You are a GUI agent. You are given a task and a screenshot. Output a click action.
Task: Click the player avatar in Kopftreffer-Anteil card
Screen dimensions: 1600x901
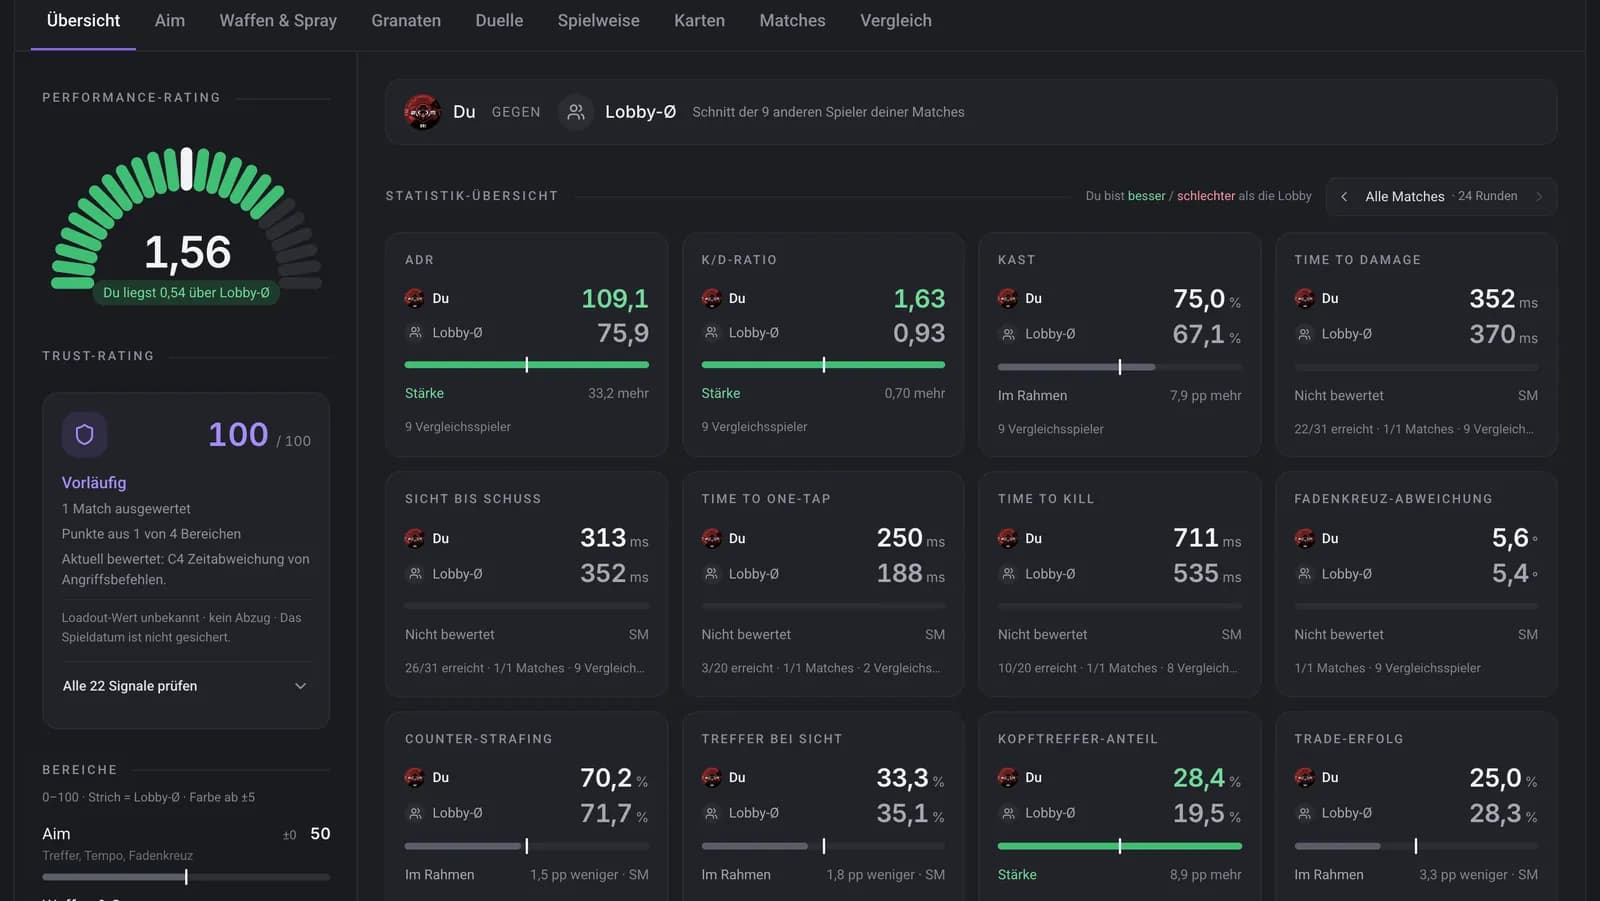click(x=1007, y=777)
